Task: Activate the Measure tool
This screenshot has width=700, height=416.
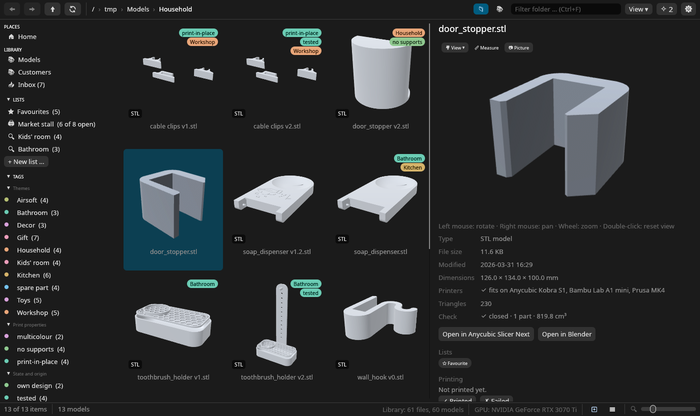Action: pos(486,48)
